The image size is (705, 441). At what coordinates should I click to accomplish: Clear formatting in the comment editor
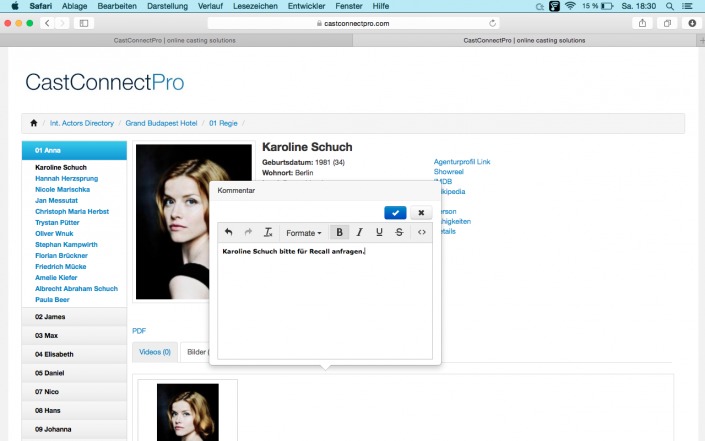(x=268, y=232)
